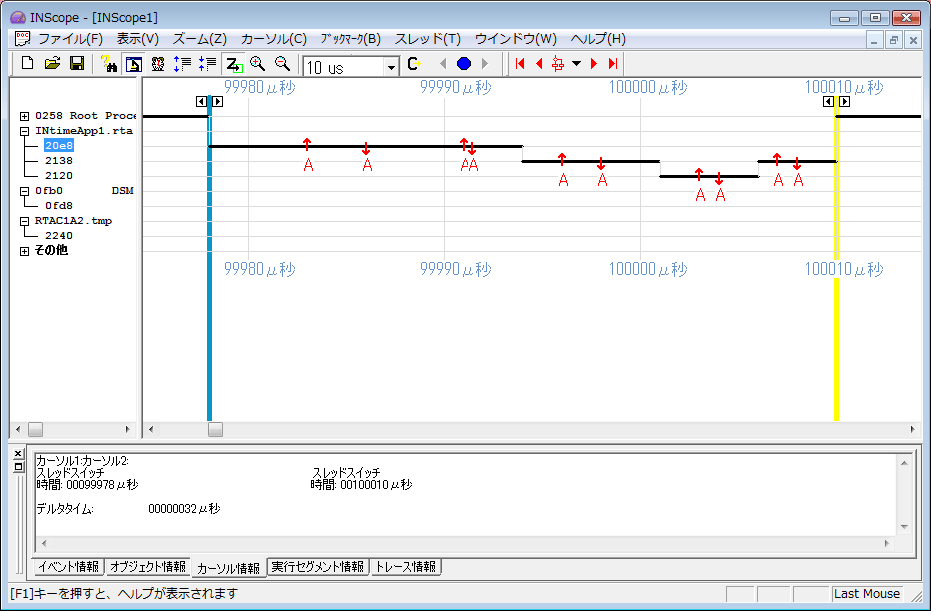Viewport: 931px width, 611px height.
Task: Zoom out using the magnifier minus icon
Action: tap(281, 63)
